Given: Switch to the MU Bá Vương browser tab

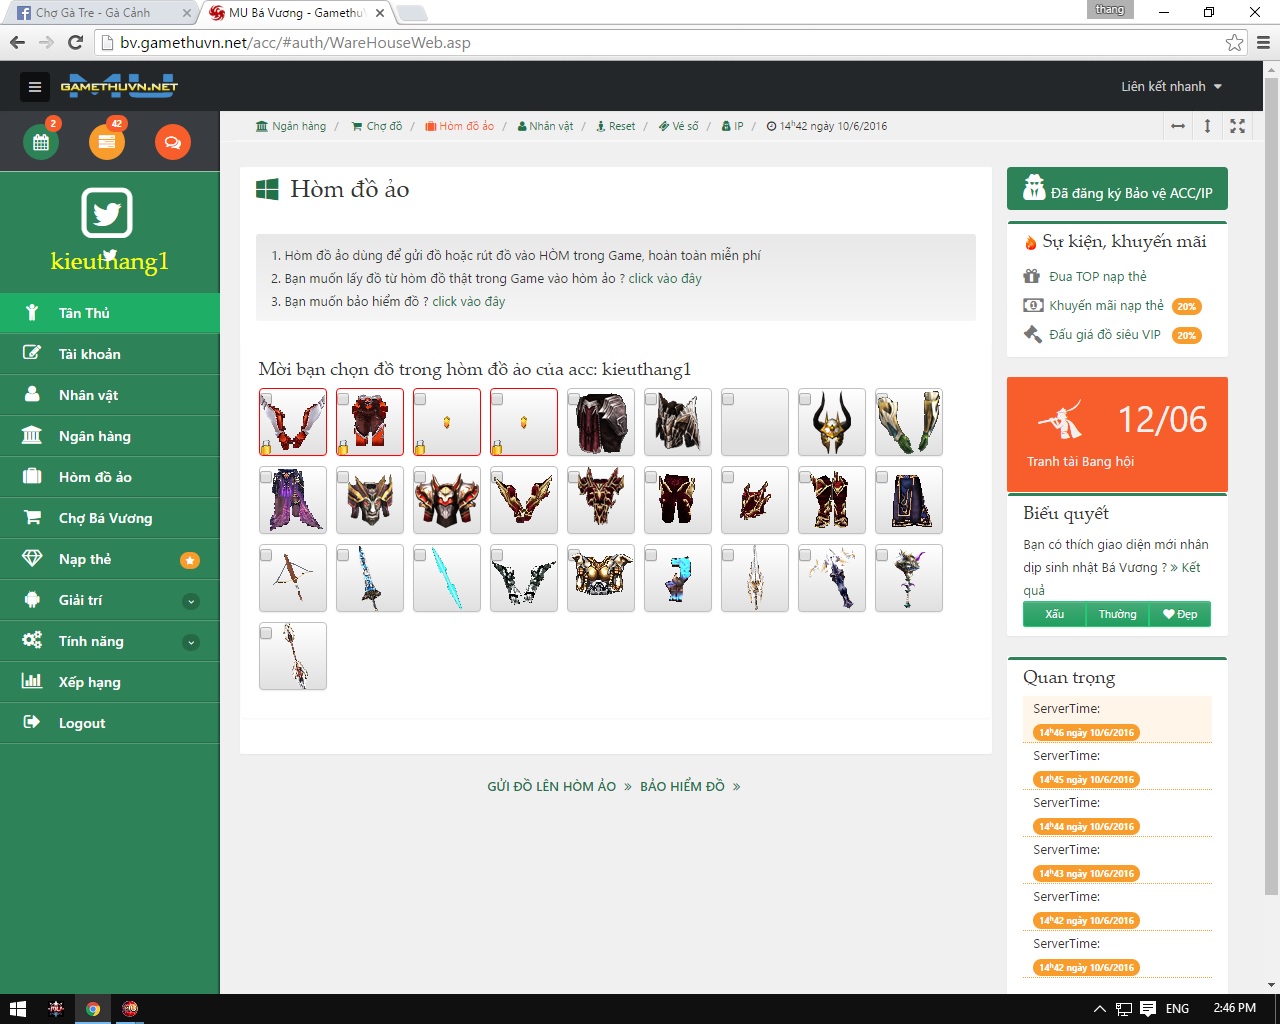Looking at the screenshot, I should 295,13.
